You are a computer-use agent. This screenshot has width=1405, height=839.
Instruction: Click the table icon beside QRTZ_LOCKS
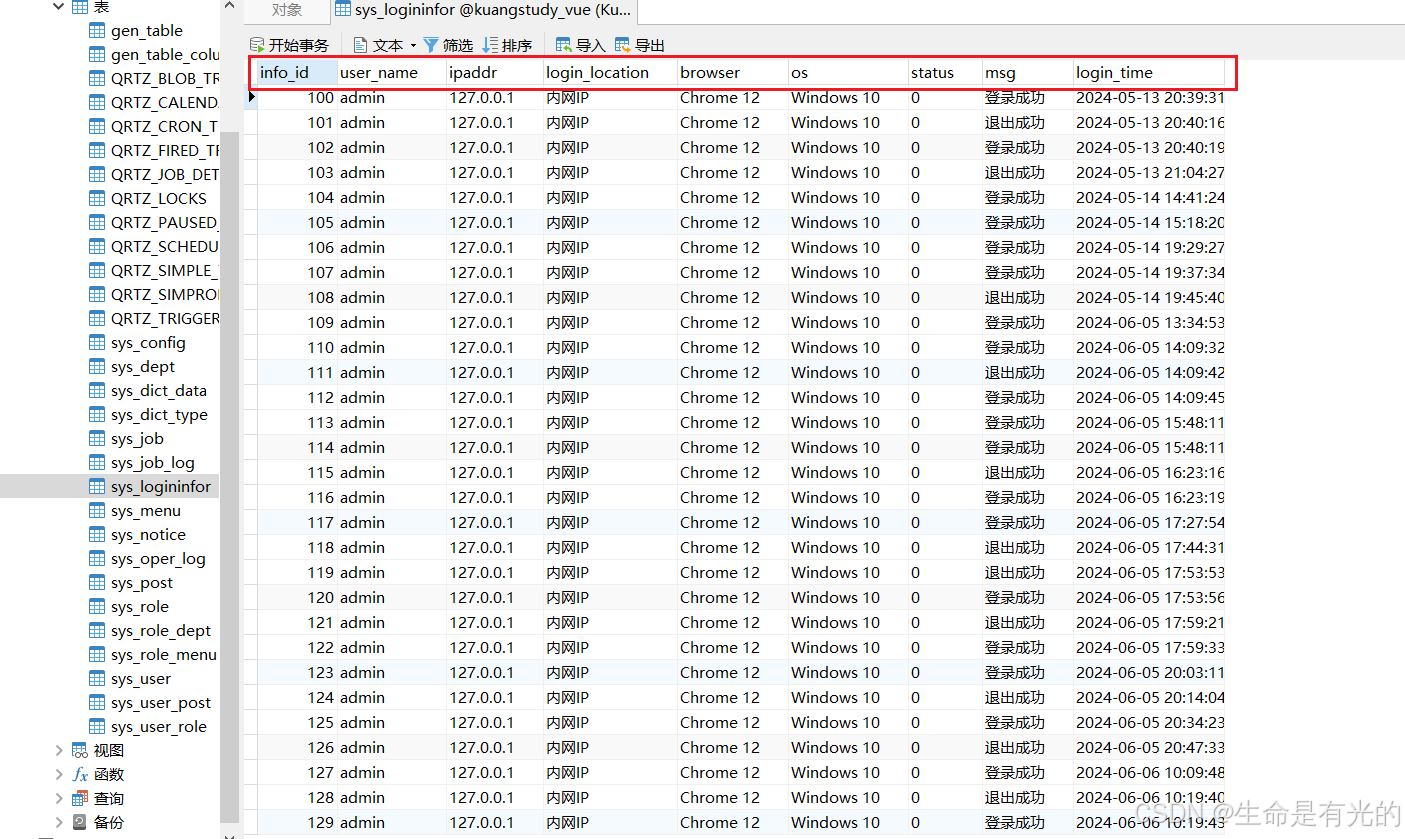tap(97, 199)
